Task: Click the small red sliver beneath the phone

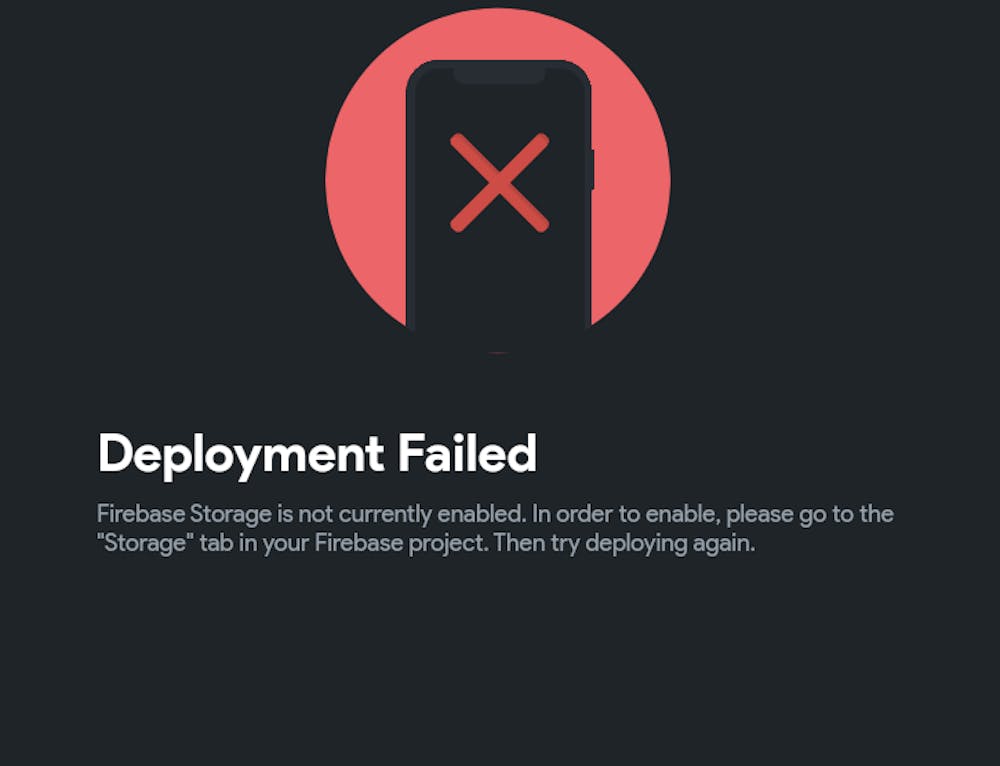Action: click(x=498, y=352)
